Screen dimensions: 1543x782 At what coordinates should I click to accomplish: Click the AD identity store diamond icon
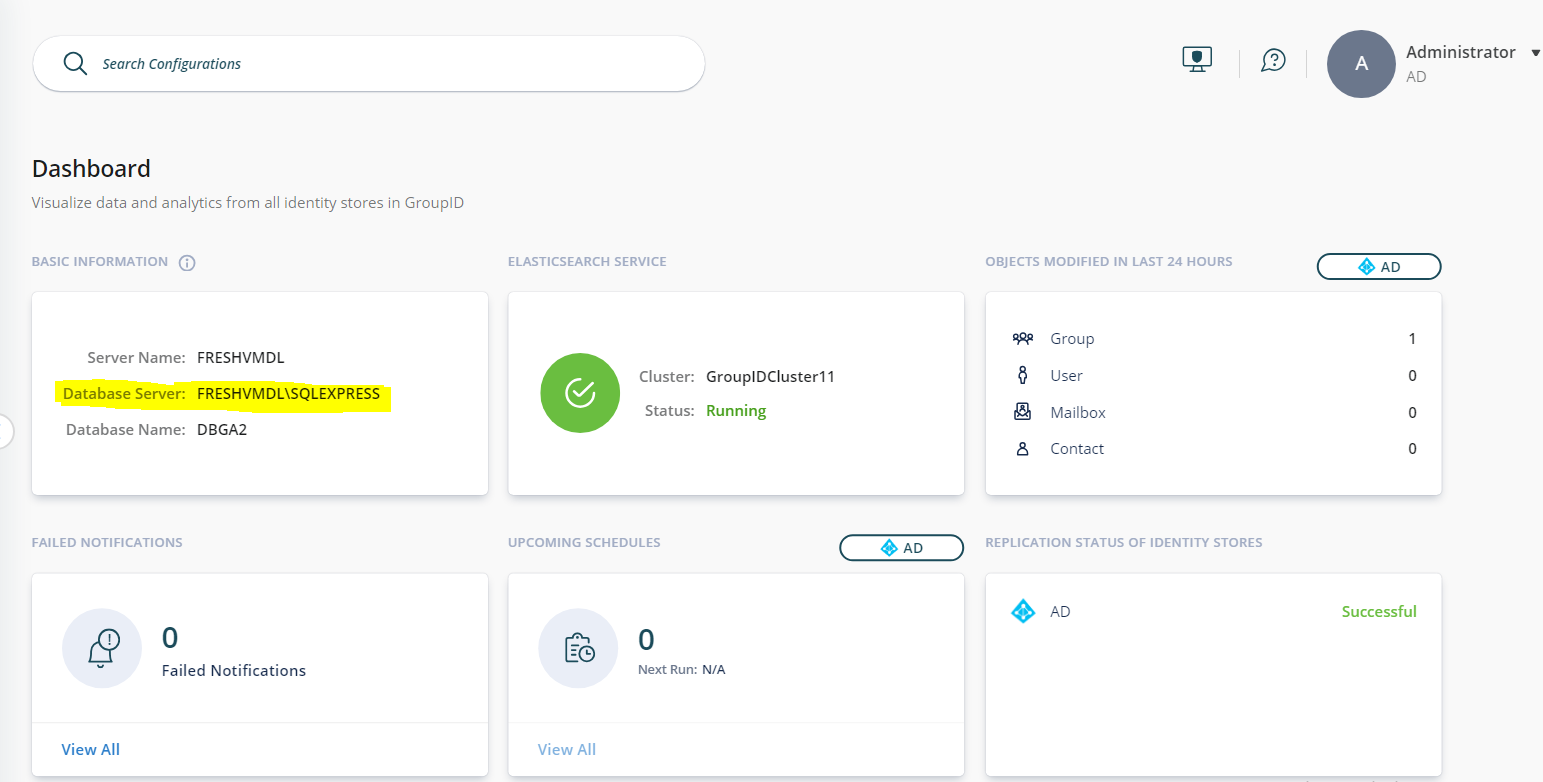pos(1023,611)
